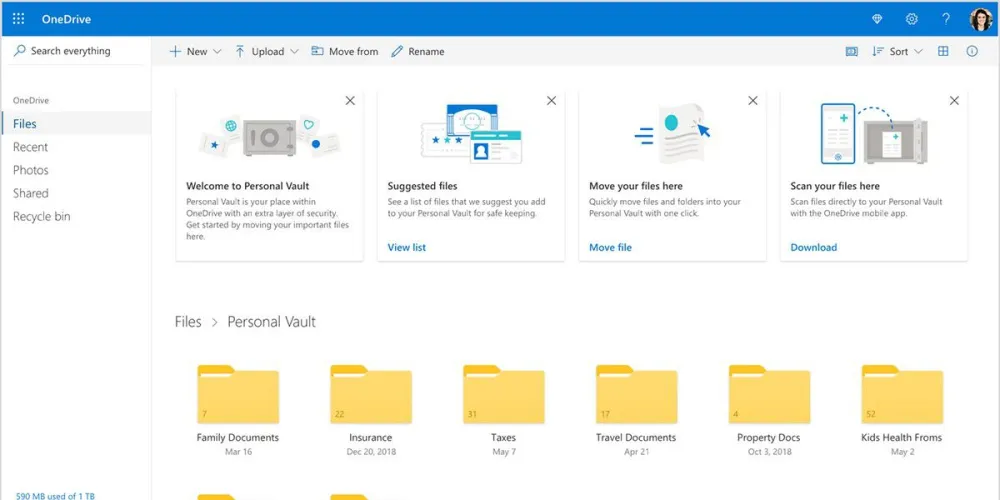This screenshot has width=1000, height=500.
Task: Open Photos in the left sidebar
Action: [x=31, y=170]
